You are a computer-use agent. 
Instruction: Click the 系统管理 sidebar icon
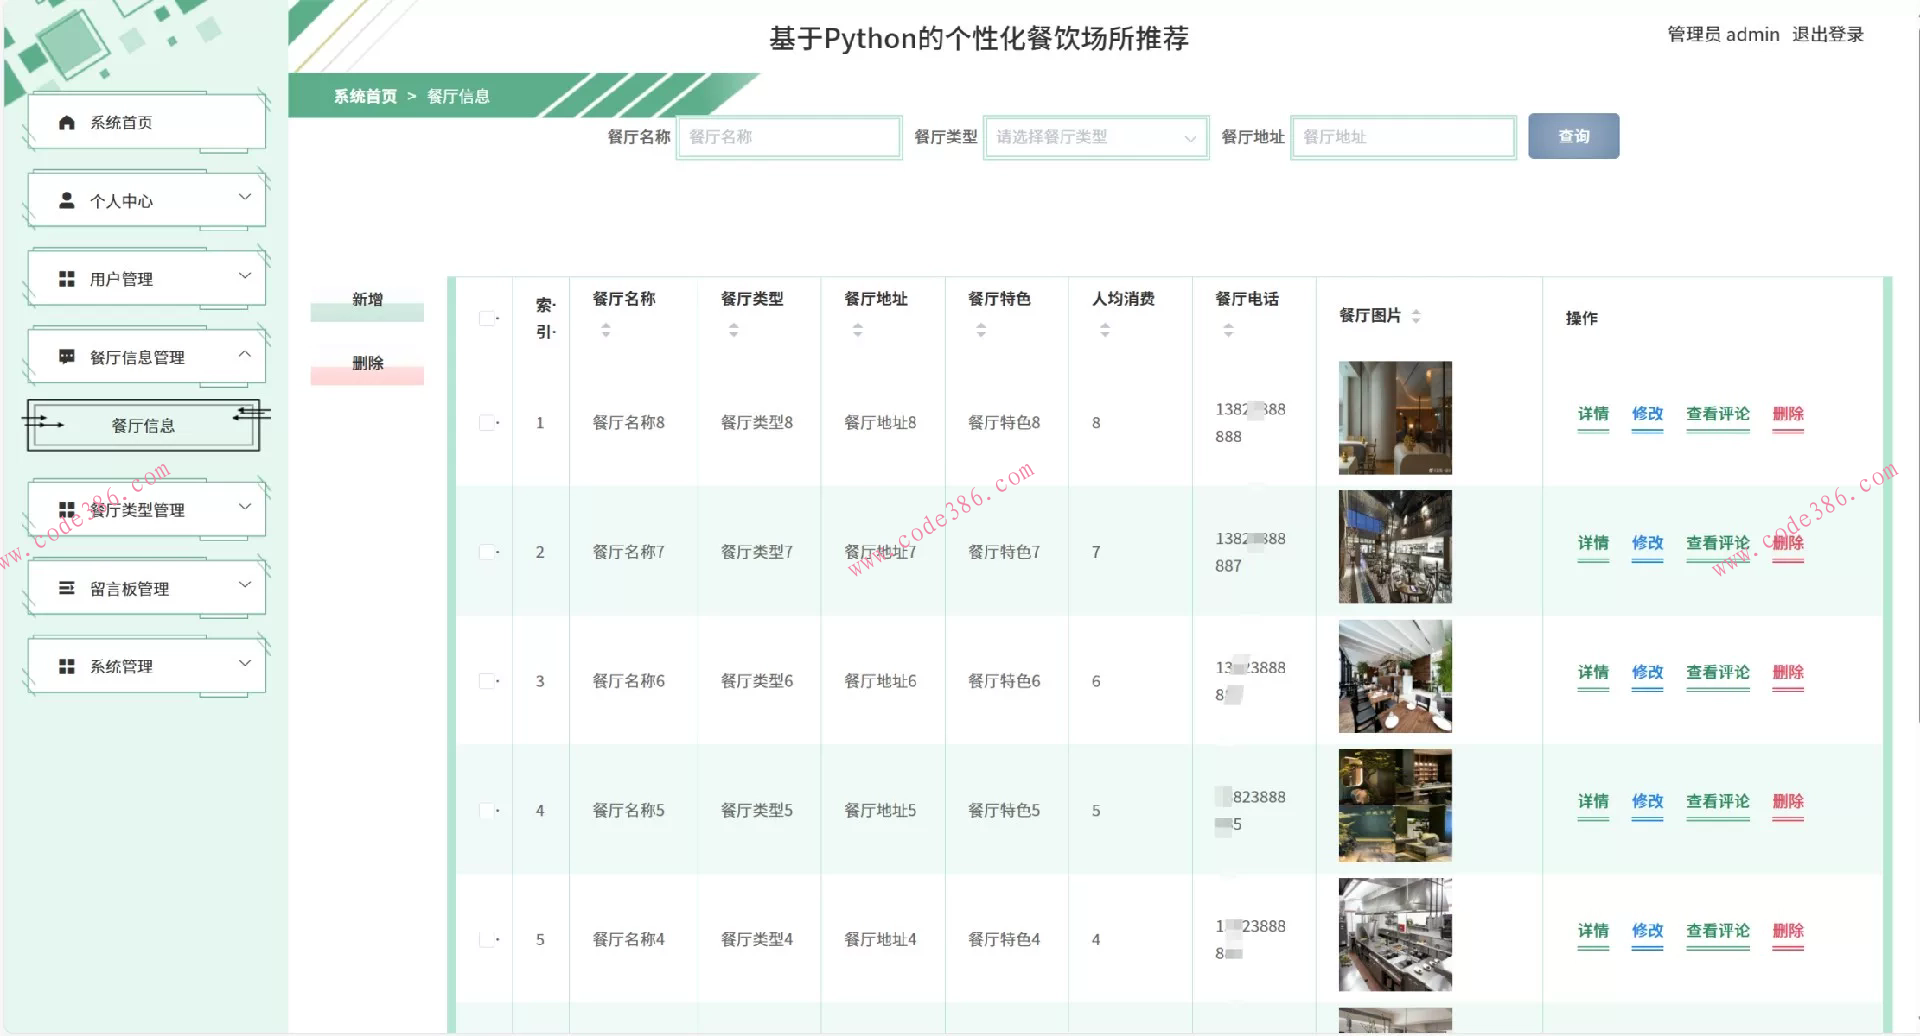pos(66,664)
